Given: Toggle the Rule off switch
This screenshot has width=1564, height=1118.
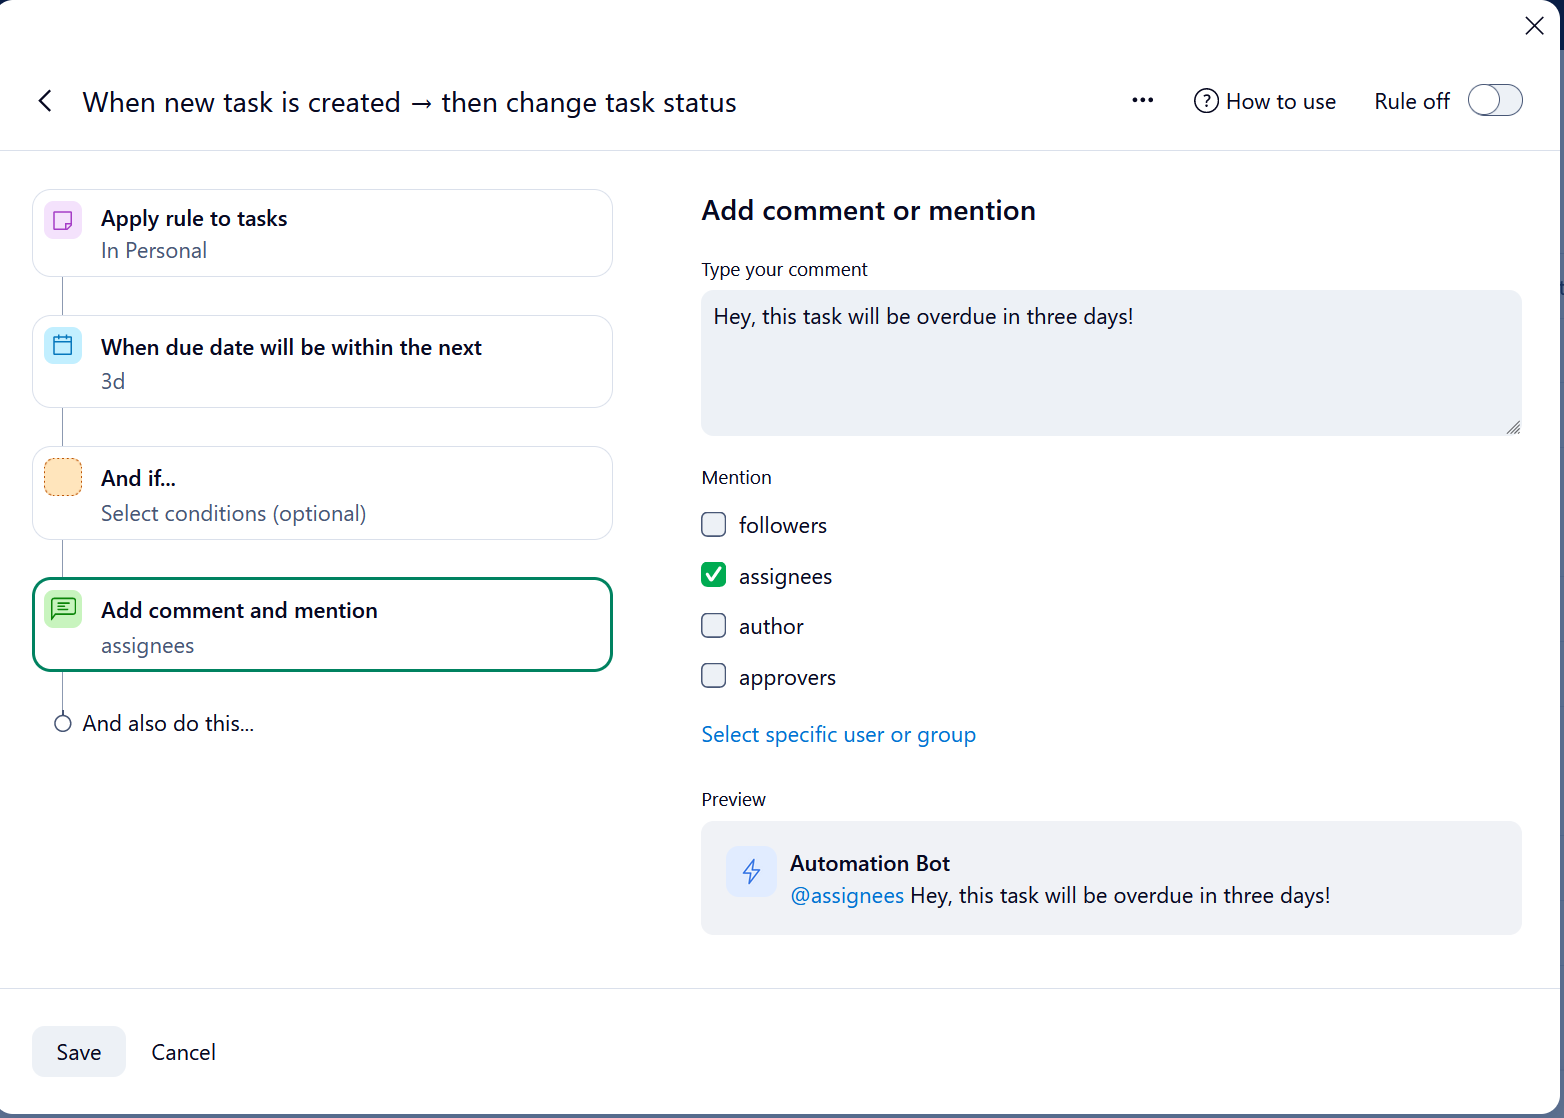Looking at the screenshot, I should pos(1494,101).
